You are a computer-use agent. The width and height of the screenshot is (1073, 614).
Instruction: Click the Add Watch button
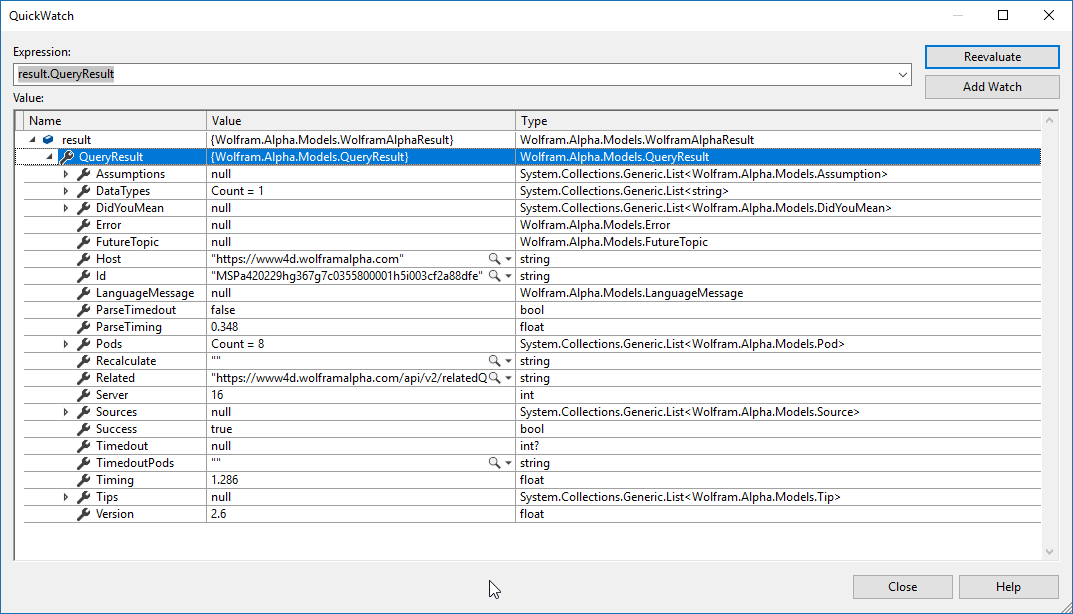pos(992,87)
